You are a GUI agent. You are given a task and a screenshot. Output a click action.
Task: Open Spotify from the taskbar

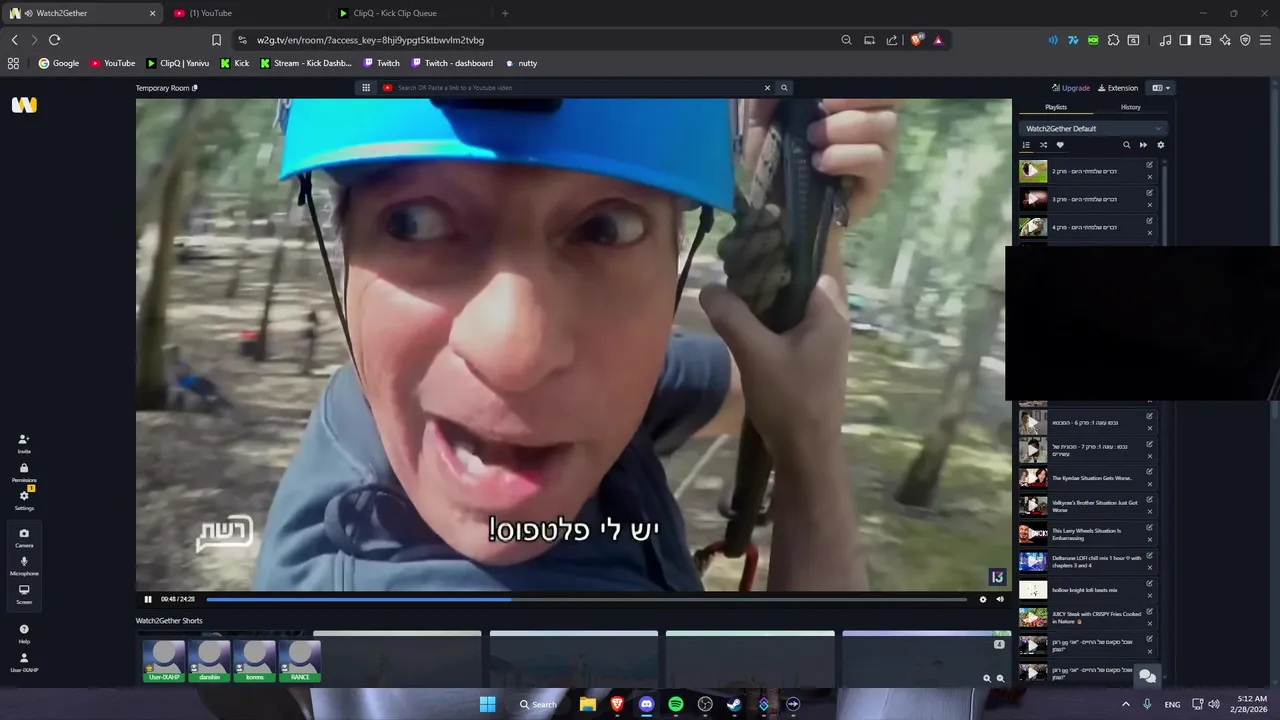(676, 704)
